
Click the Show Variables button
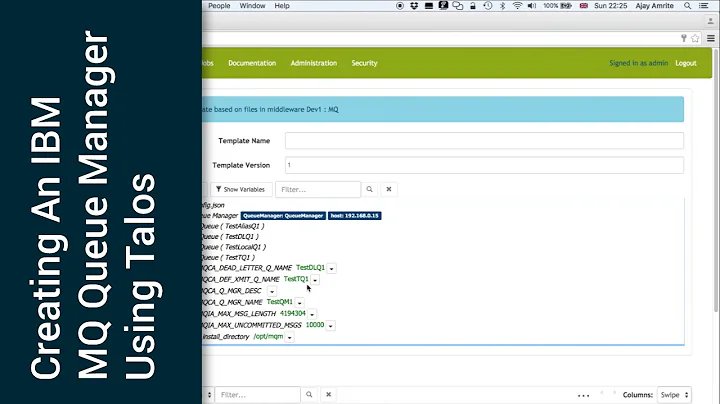(x=241, y=189)
